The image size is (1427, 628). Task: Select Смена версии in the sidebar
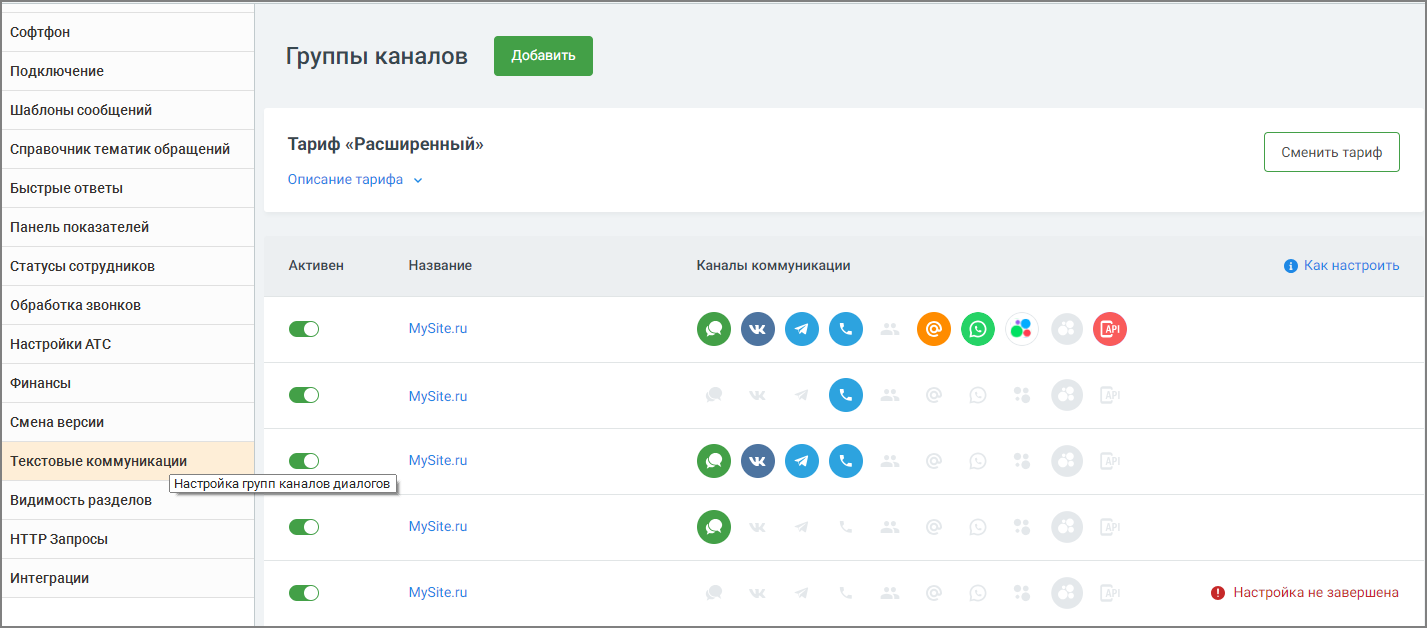point(127,422)
